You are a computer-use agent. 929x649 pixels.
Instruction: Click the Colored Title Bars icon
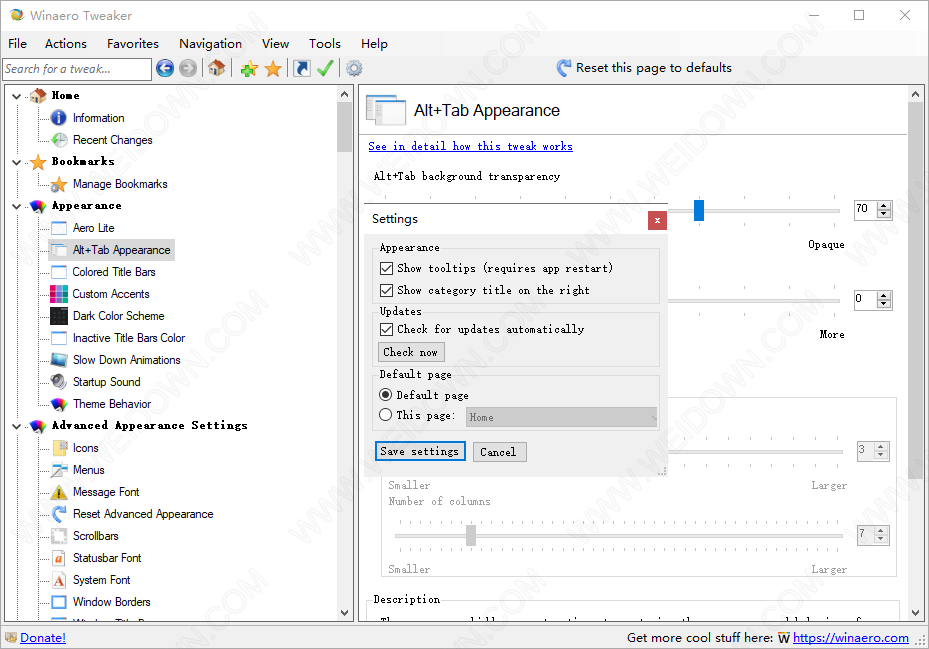click(59, 272)
